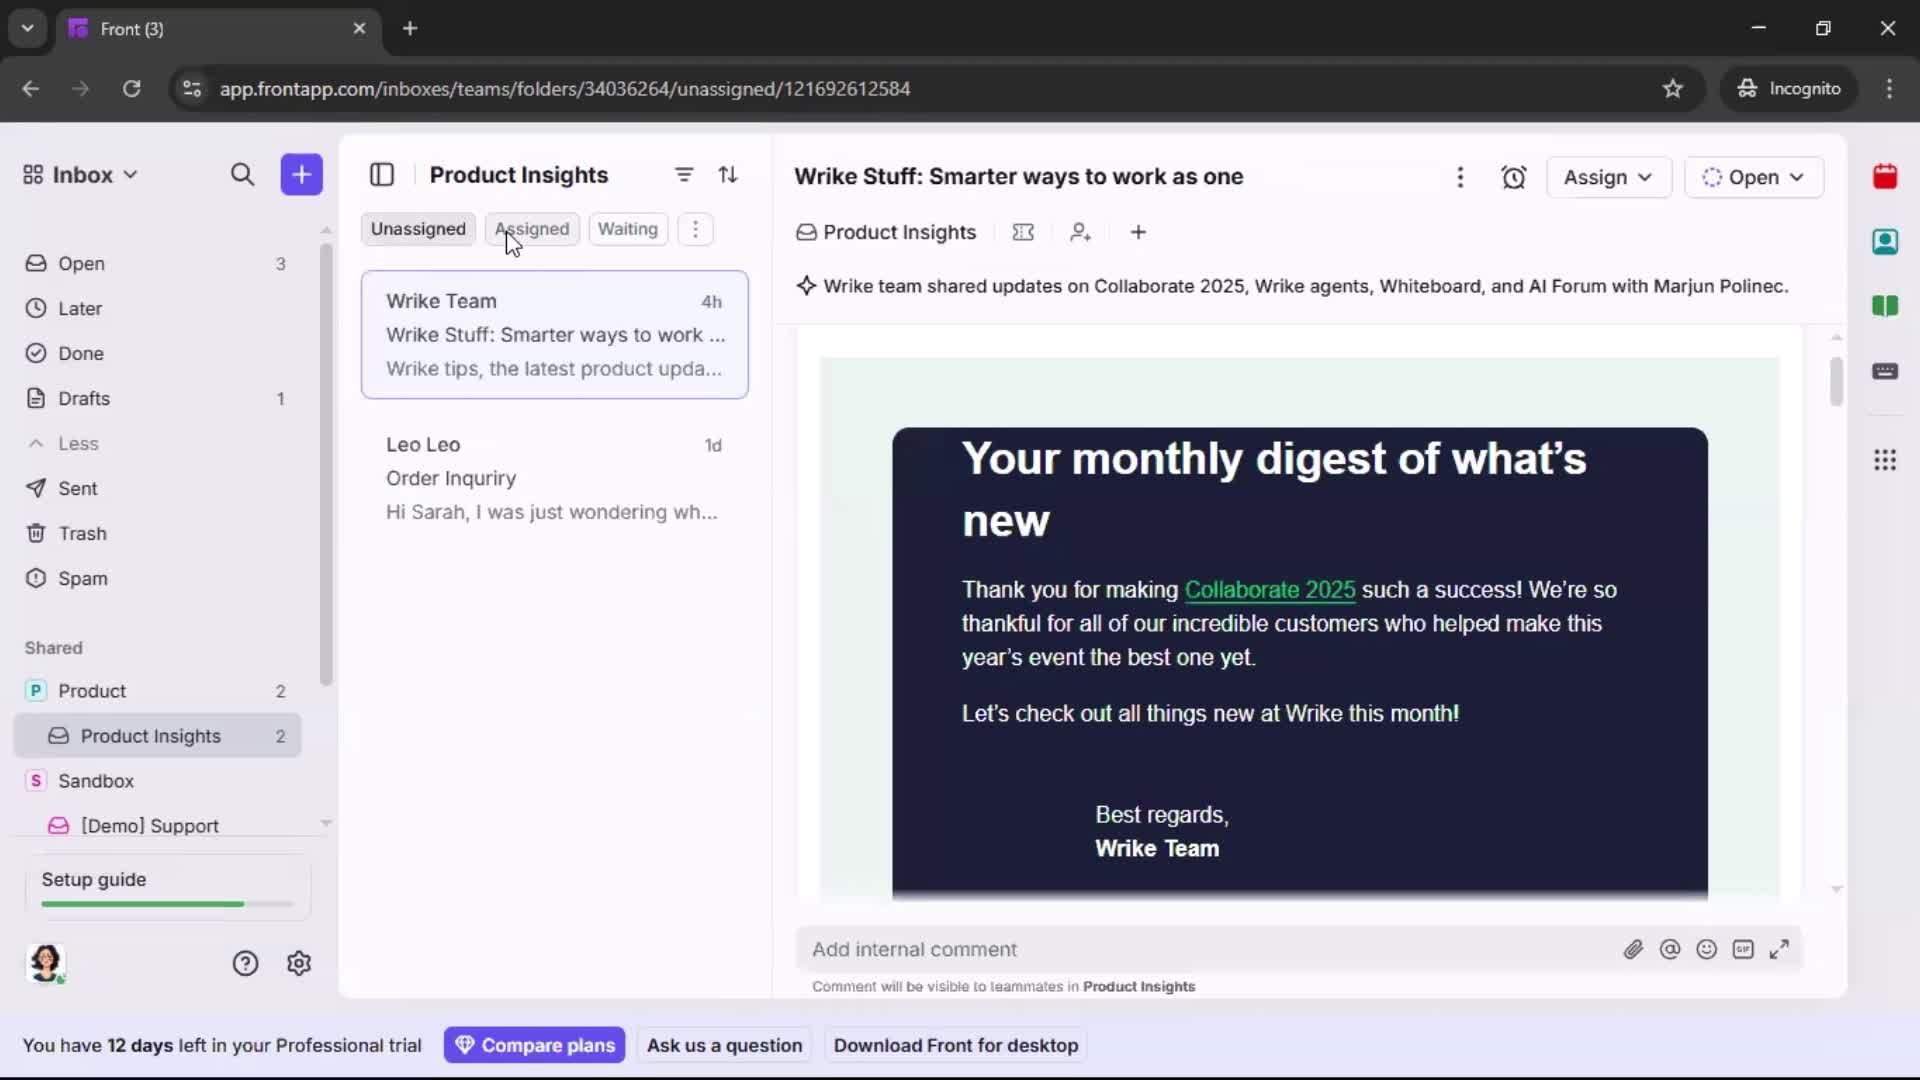
Task: Change the sort order of conversations
Action: [x=729, y=174]
